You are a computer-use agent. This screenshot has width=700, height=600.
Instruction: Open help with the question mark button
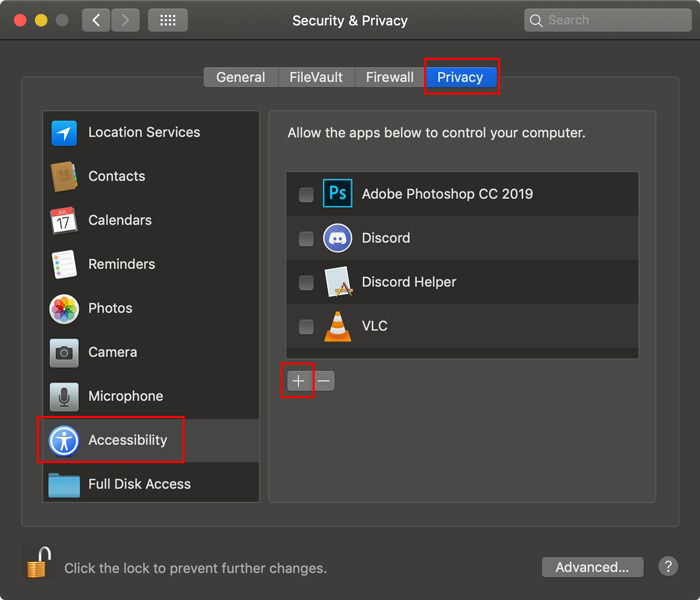tap(668, 566)
